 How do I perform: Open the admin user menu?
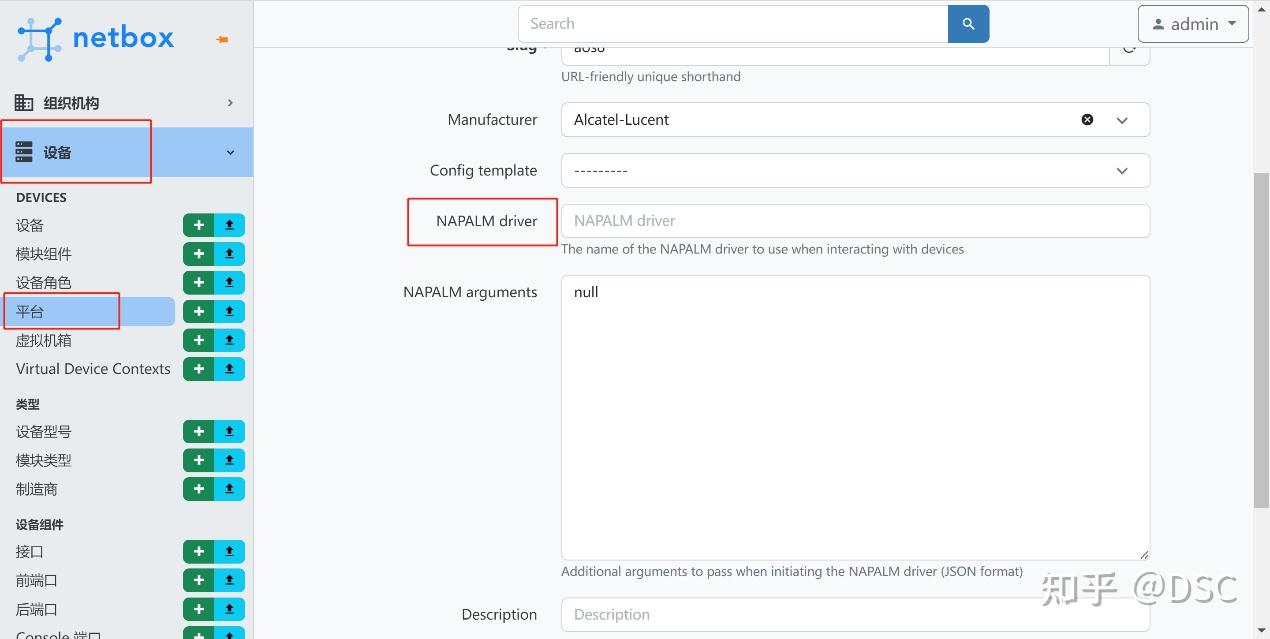coord(1193,24)
